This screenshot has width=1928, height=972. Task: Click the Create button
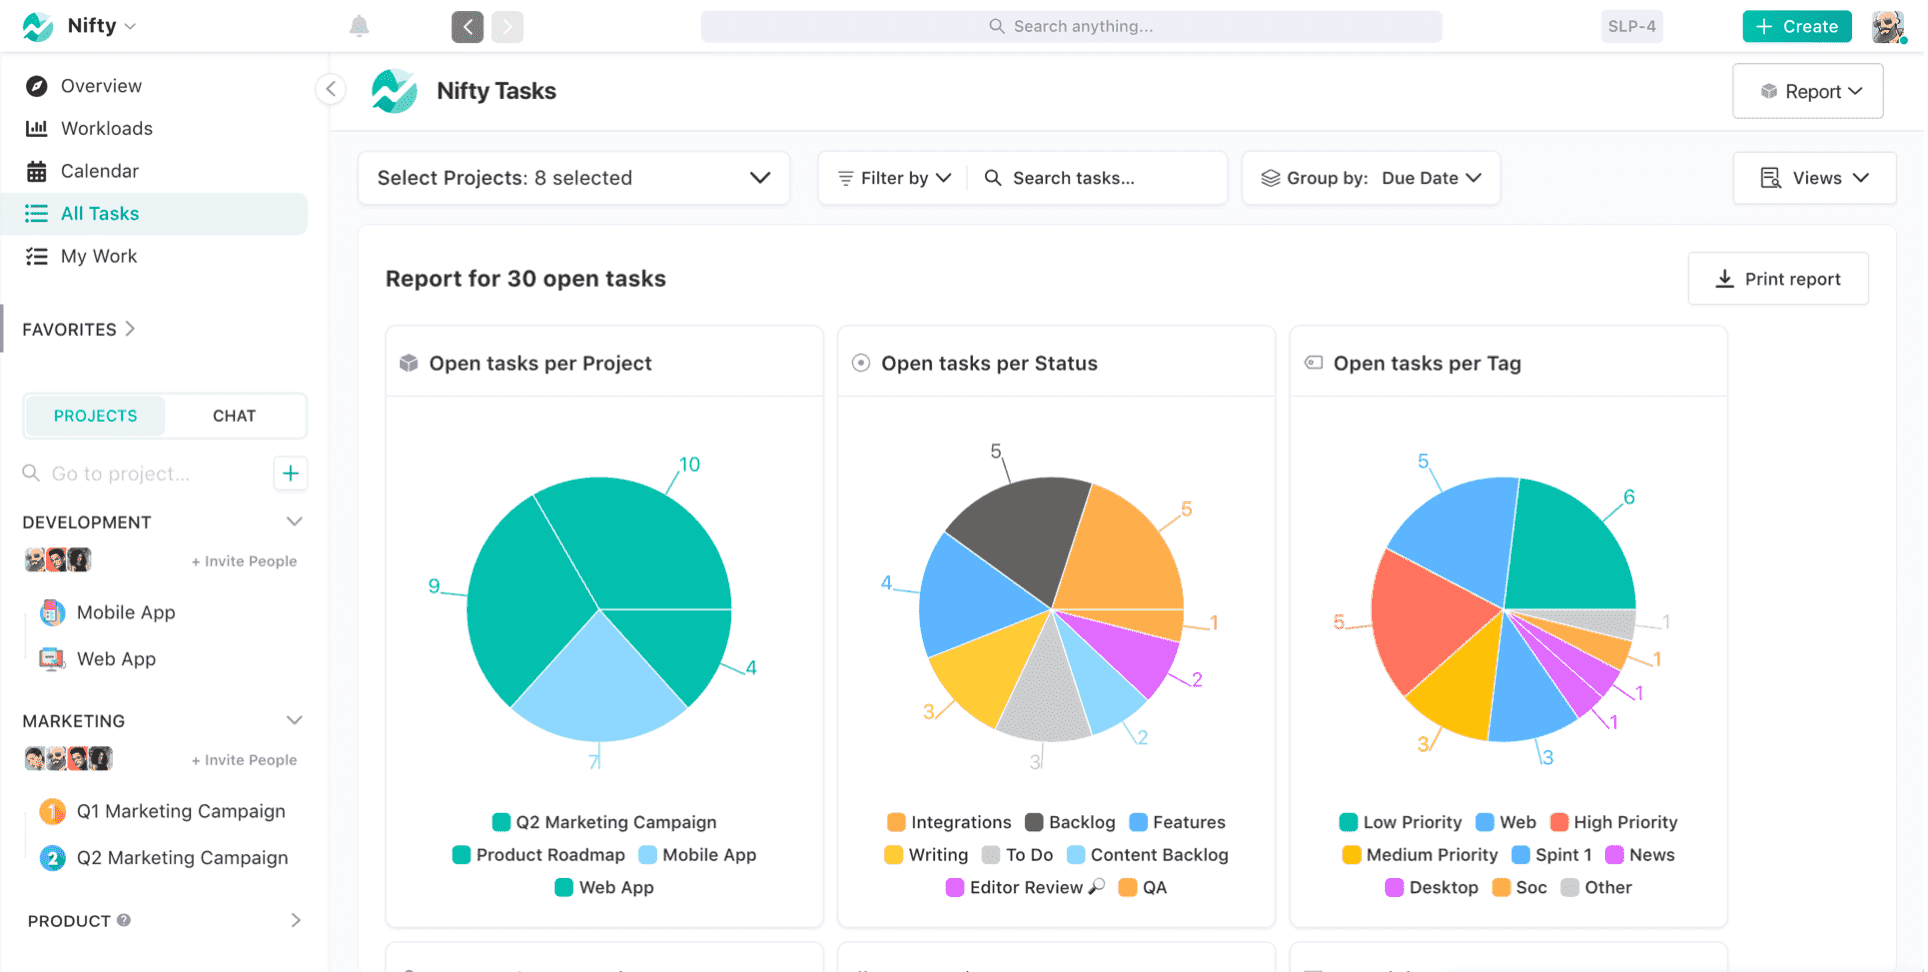1796,26
